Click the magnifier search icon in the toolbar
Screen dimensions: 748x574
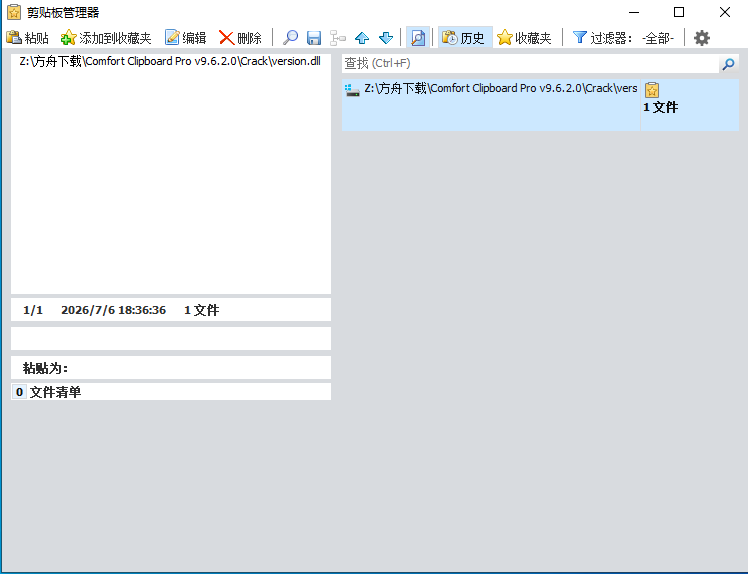click(x=290, y=38)
